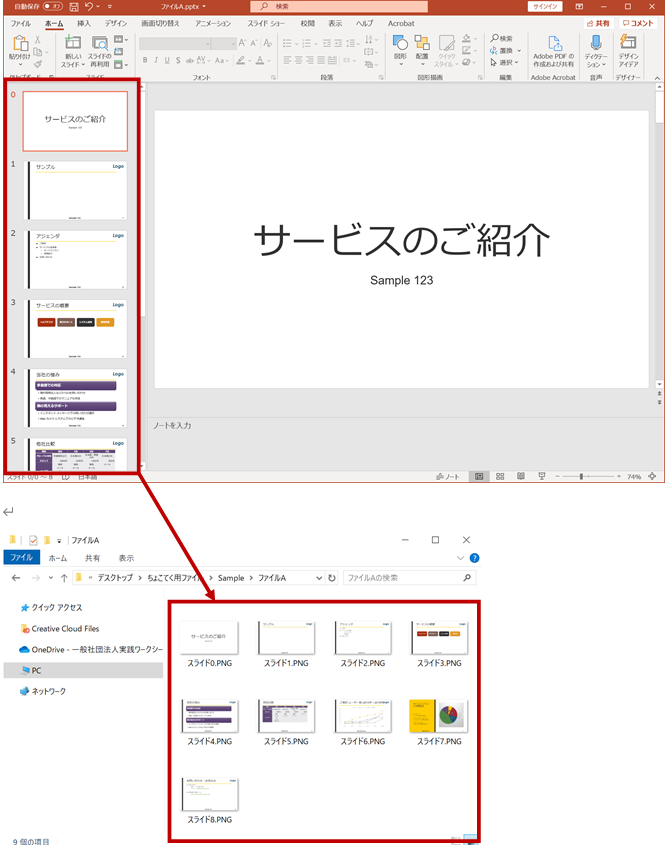
Task: Click the Save icon in title bar
Action: pos(75,6)
